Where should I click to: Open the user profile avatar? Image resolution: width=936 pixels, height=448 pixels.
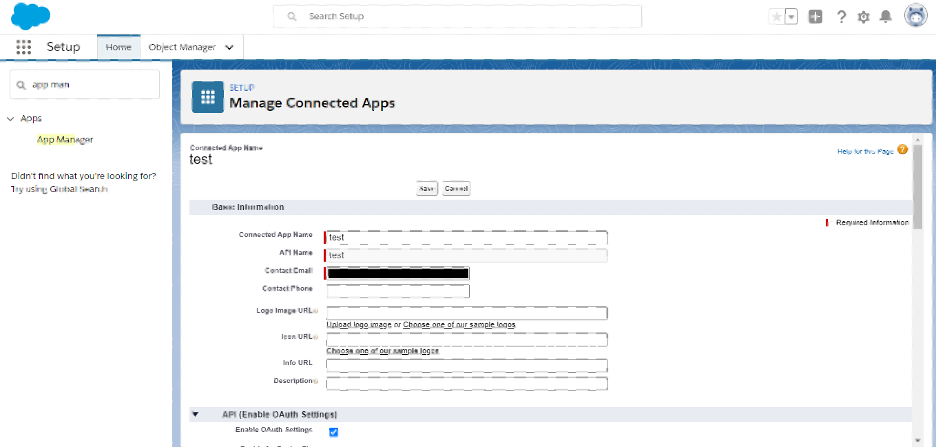click(x=916, y=16)
